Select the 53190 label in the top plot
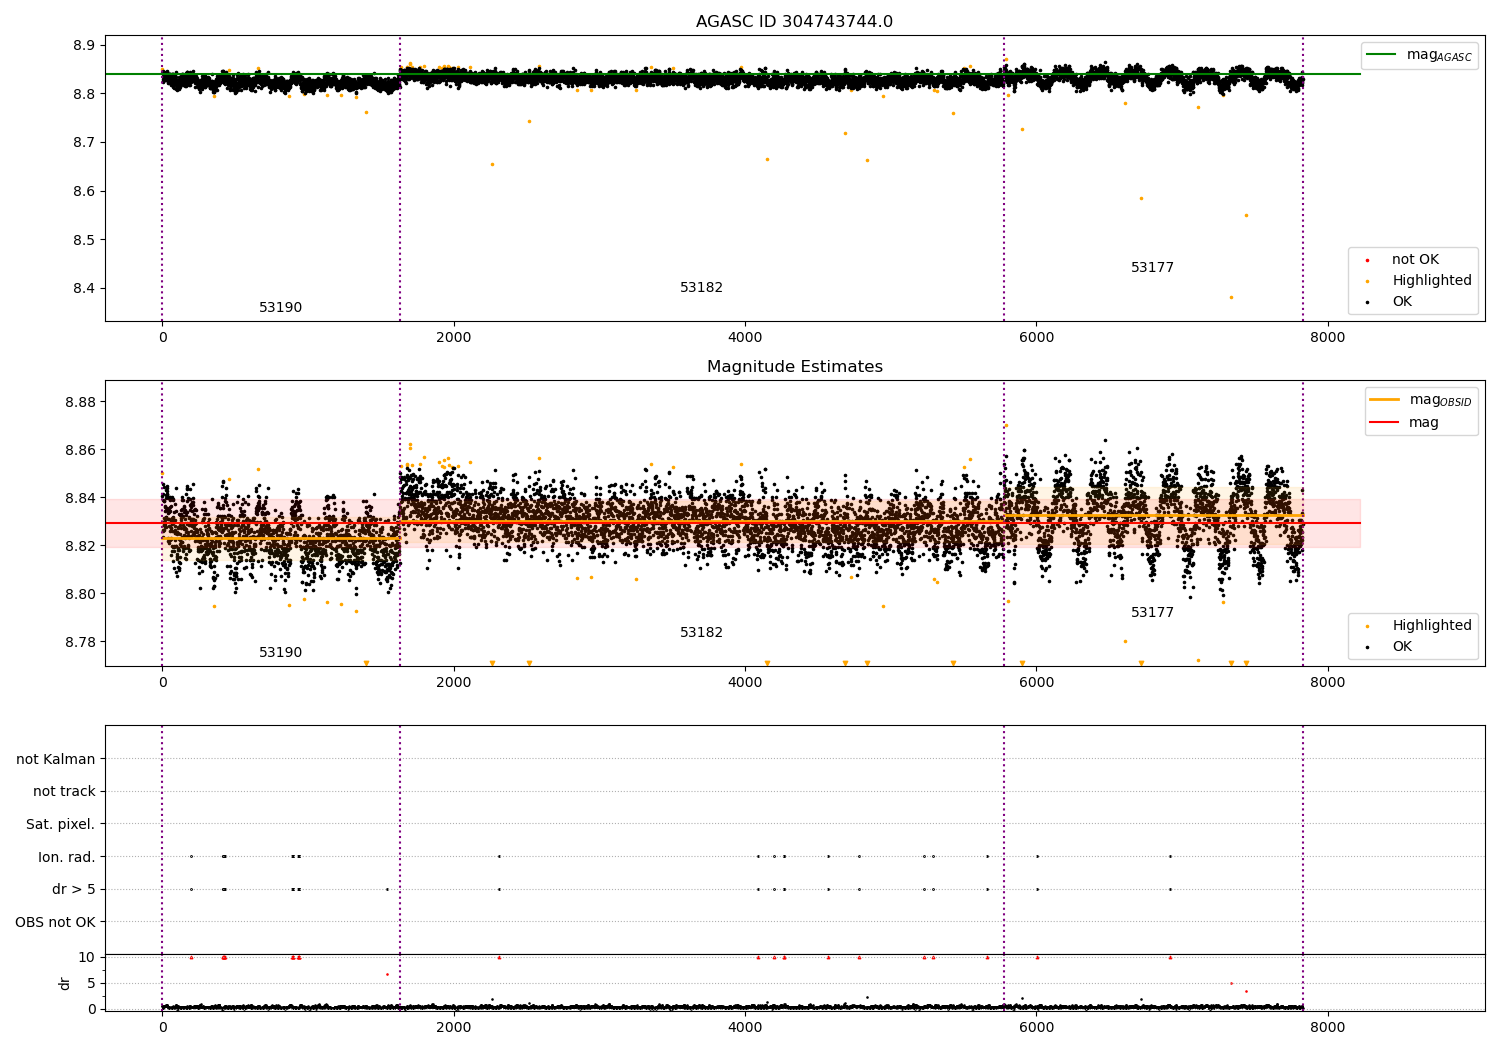This screenshot has height=1050, width=1500. [x=280, y=308]
